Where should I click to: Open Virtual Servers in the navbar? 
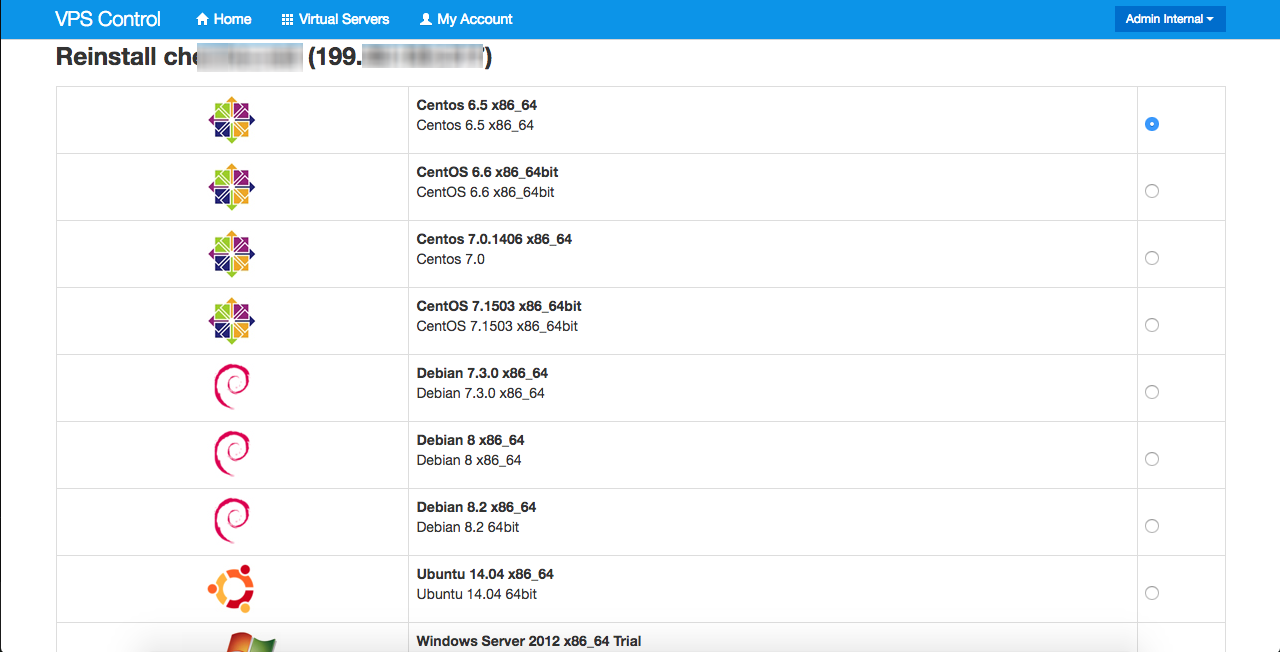336,19
